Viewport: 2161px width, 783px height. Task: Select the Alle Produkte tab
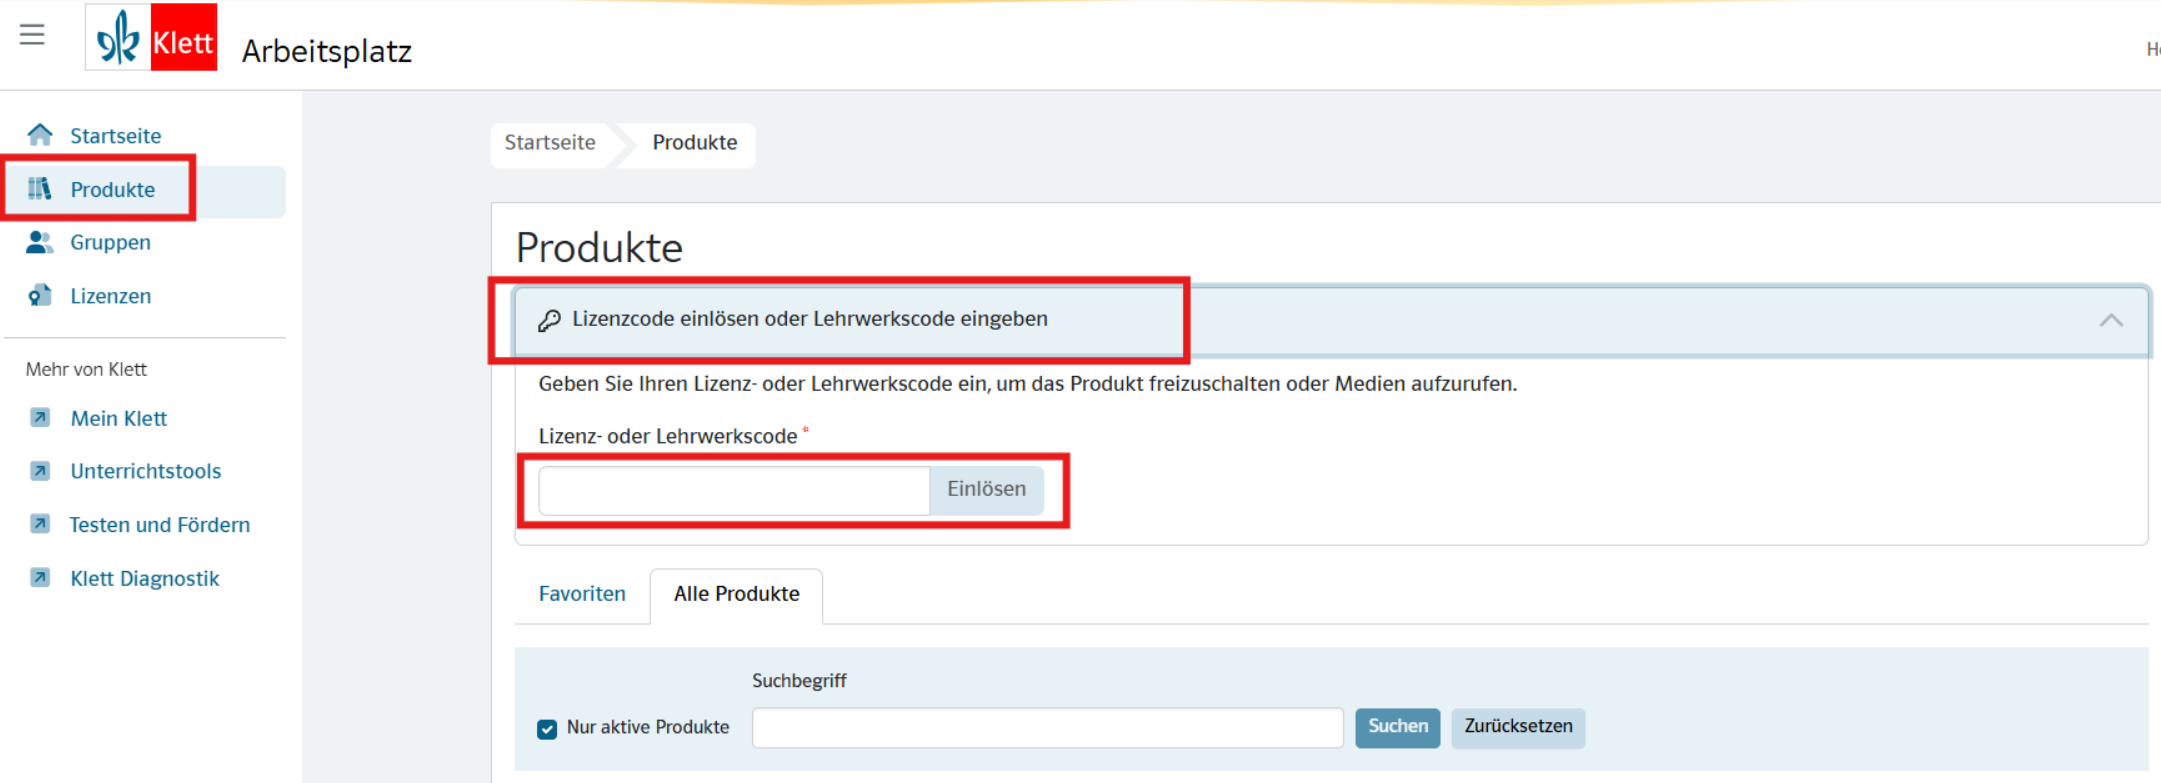coord(736,594)
